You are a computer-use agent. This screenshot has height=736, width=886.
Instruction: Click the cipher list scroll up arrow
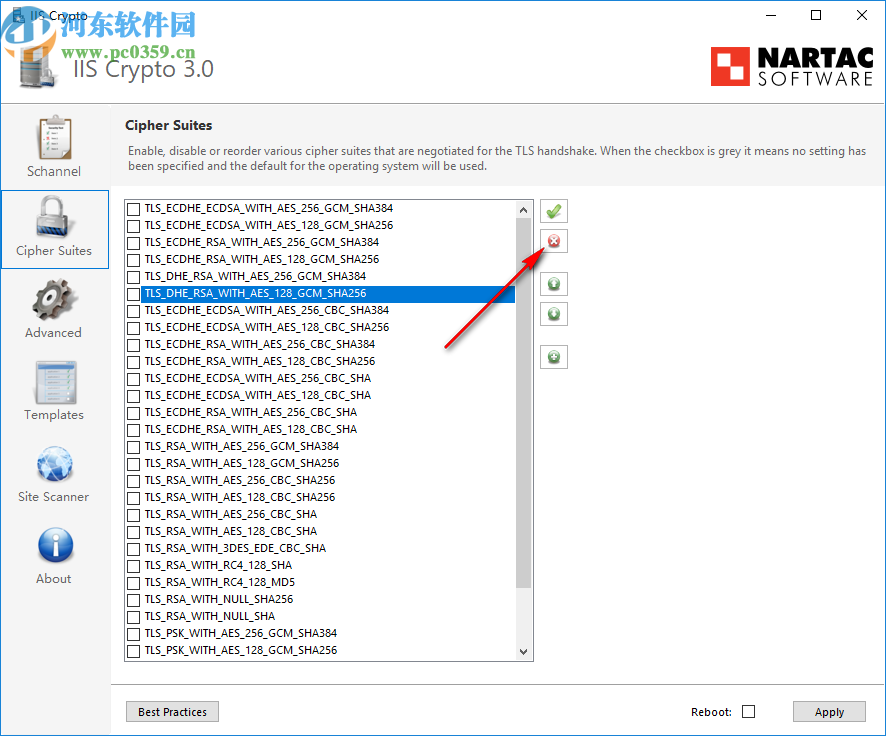523,210
